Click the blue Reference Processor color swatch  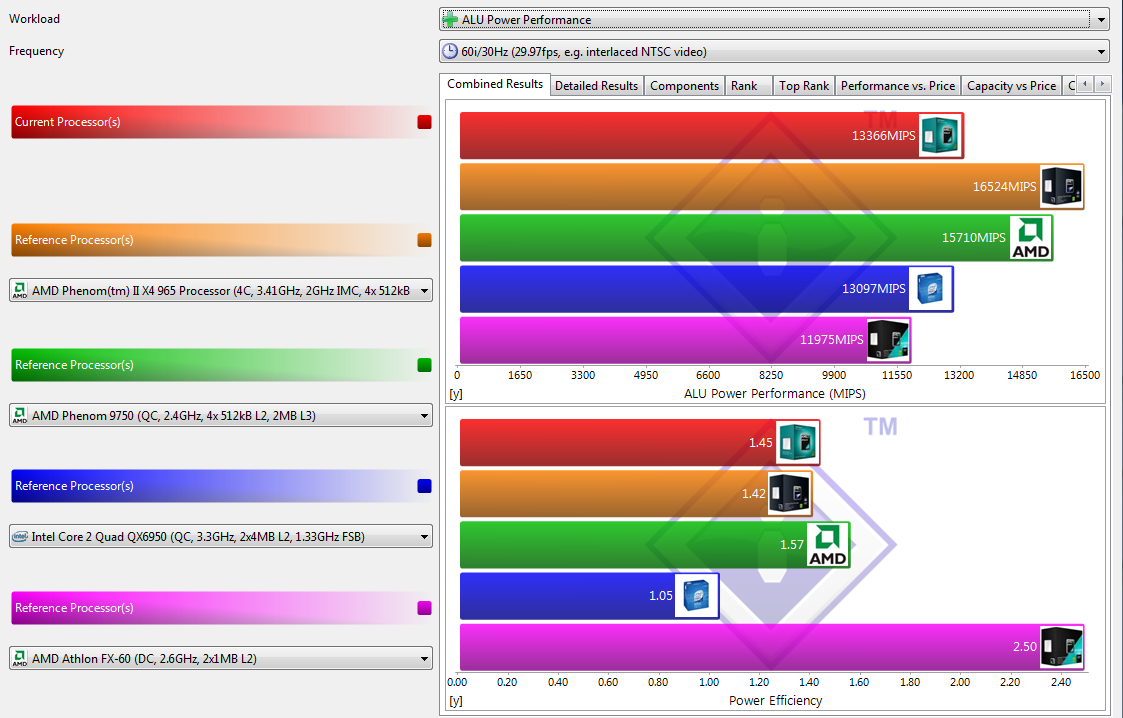424,486
